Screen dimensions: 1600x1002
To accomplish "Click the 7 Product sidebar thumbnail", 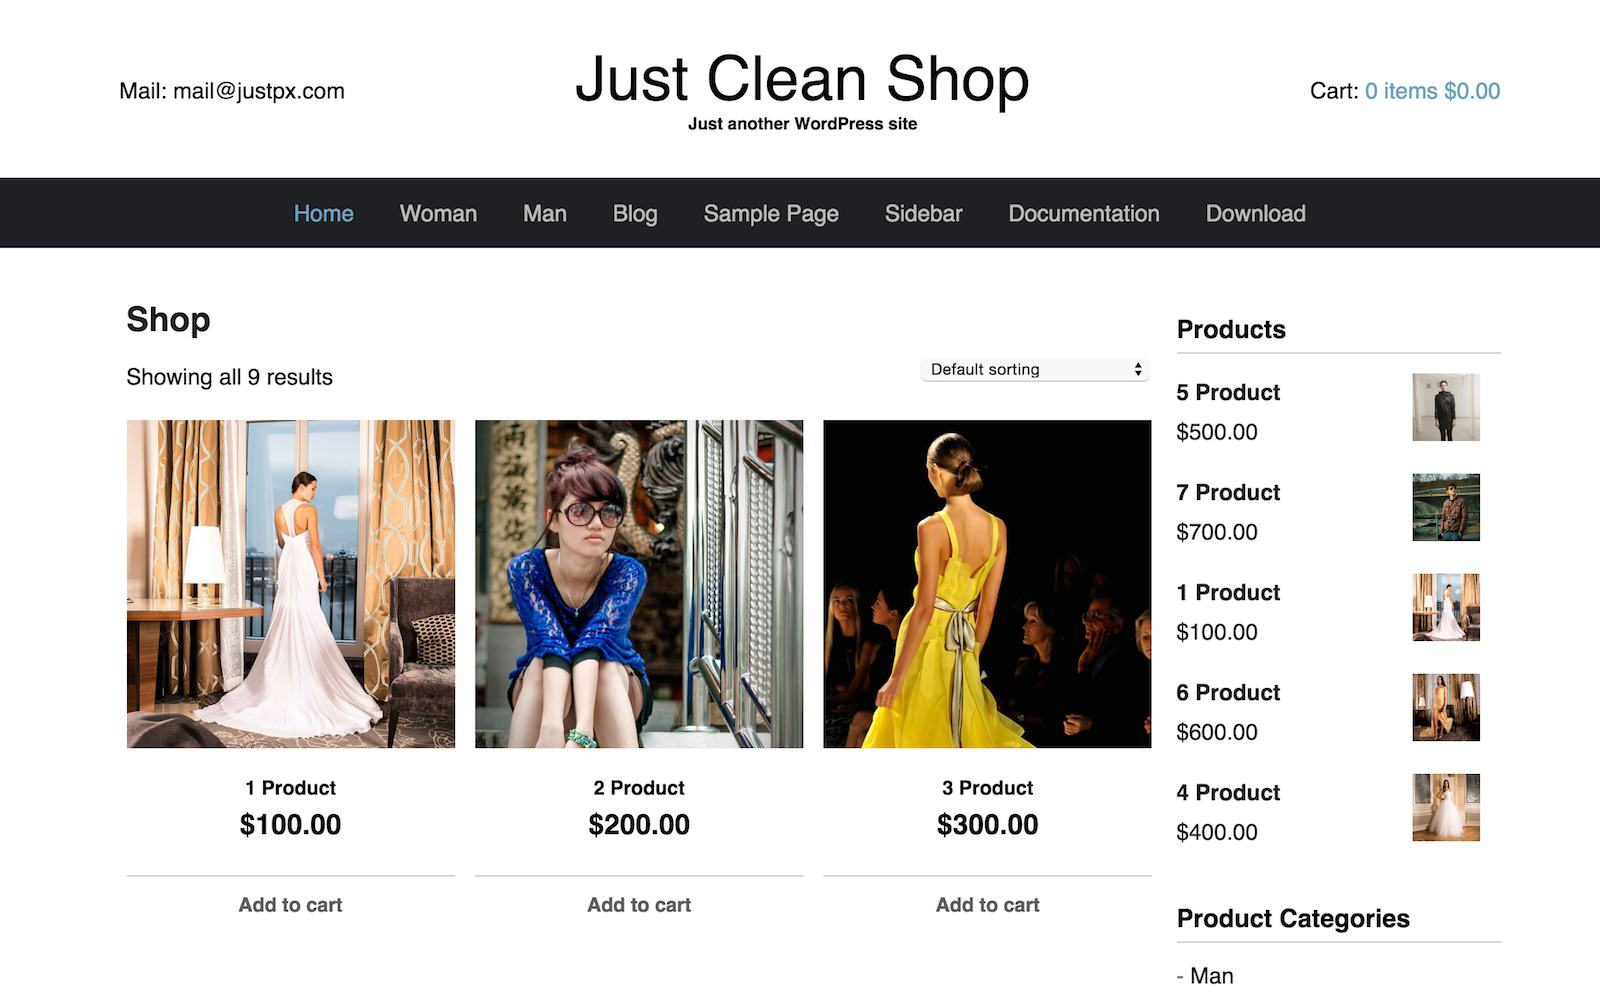I will coord(1445,507).
